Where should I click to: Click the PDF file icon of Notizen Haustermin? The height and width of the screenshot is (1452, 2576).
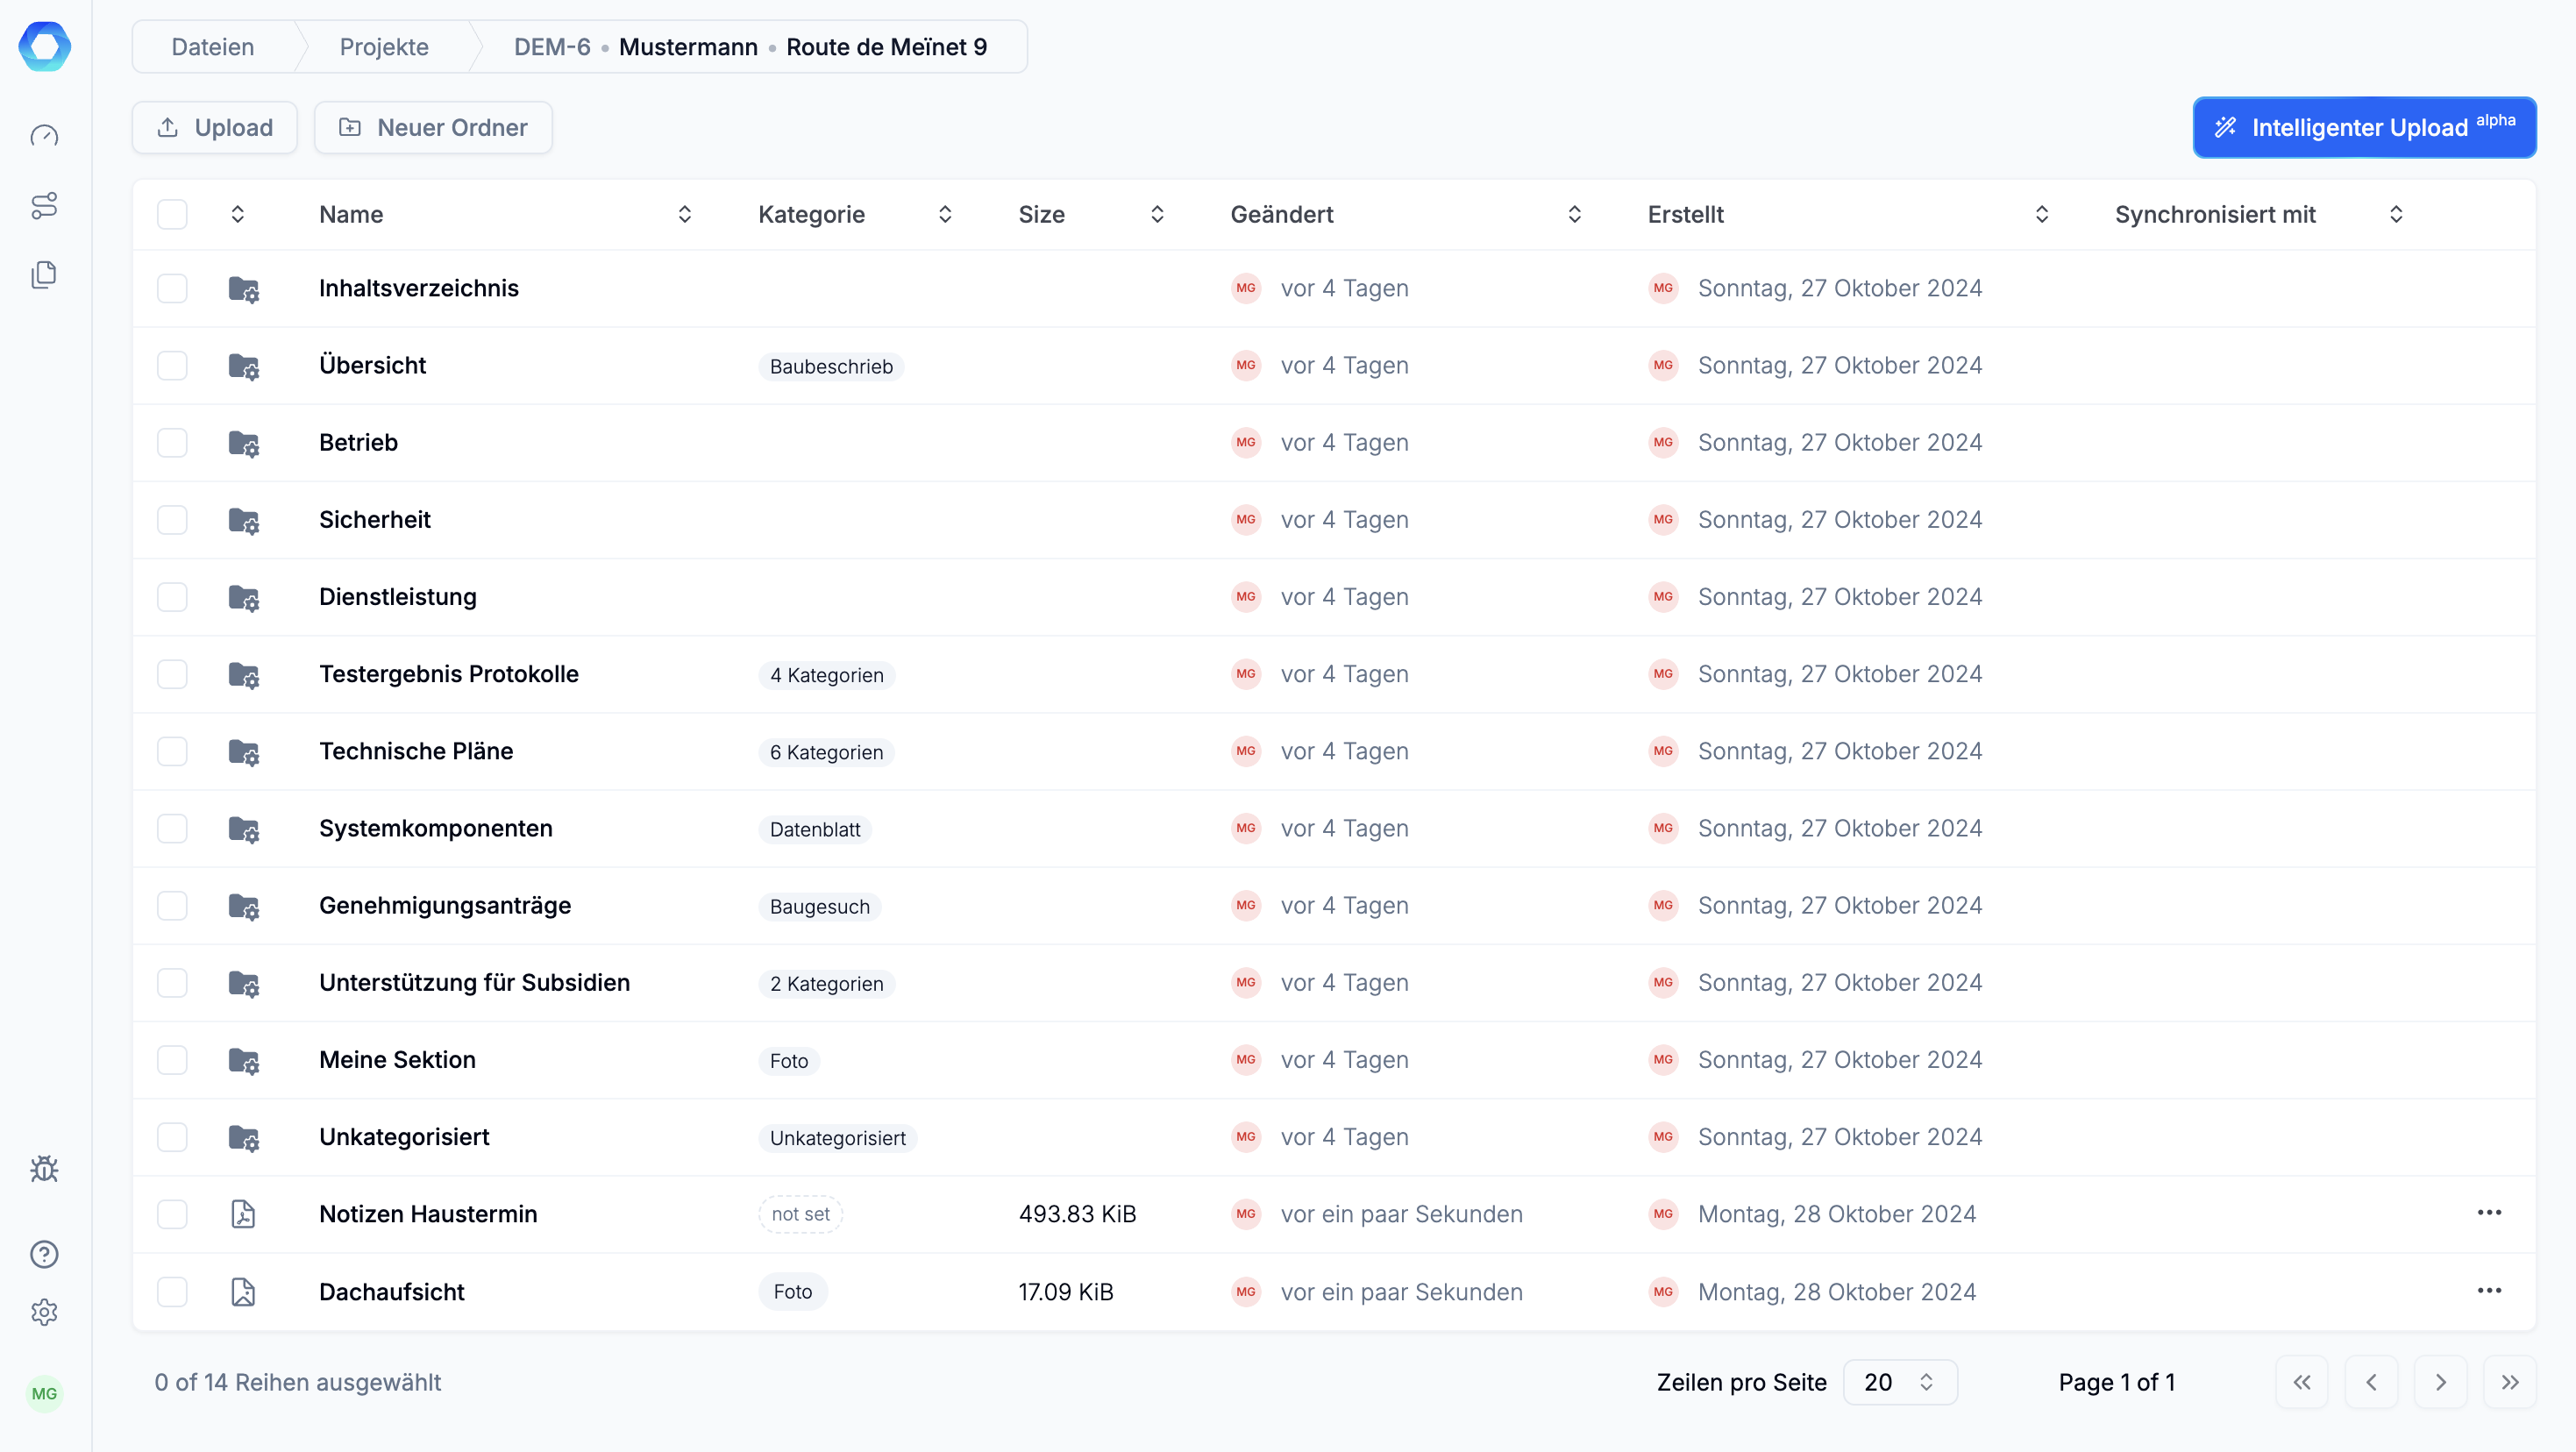pos(243,1214)
